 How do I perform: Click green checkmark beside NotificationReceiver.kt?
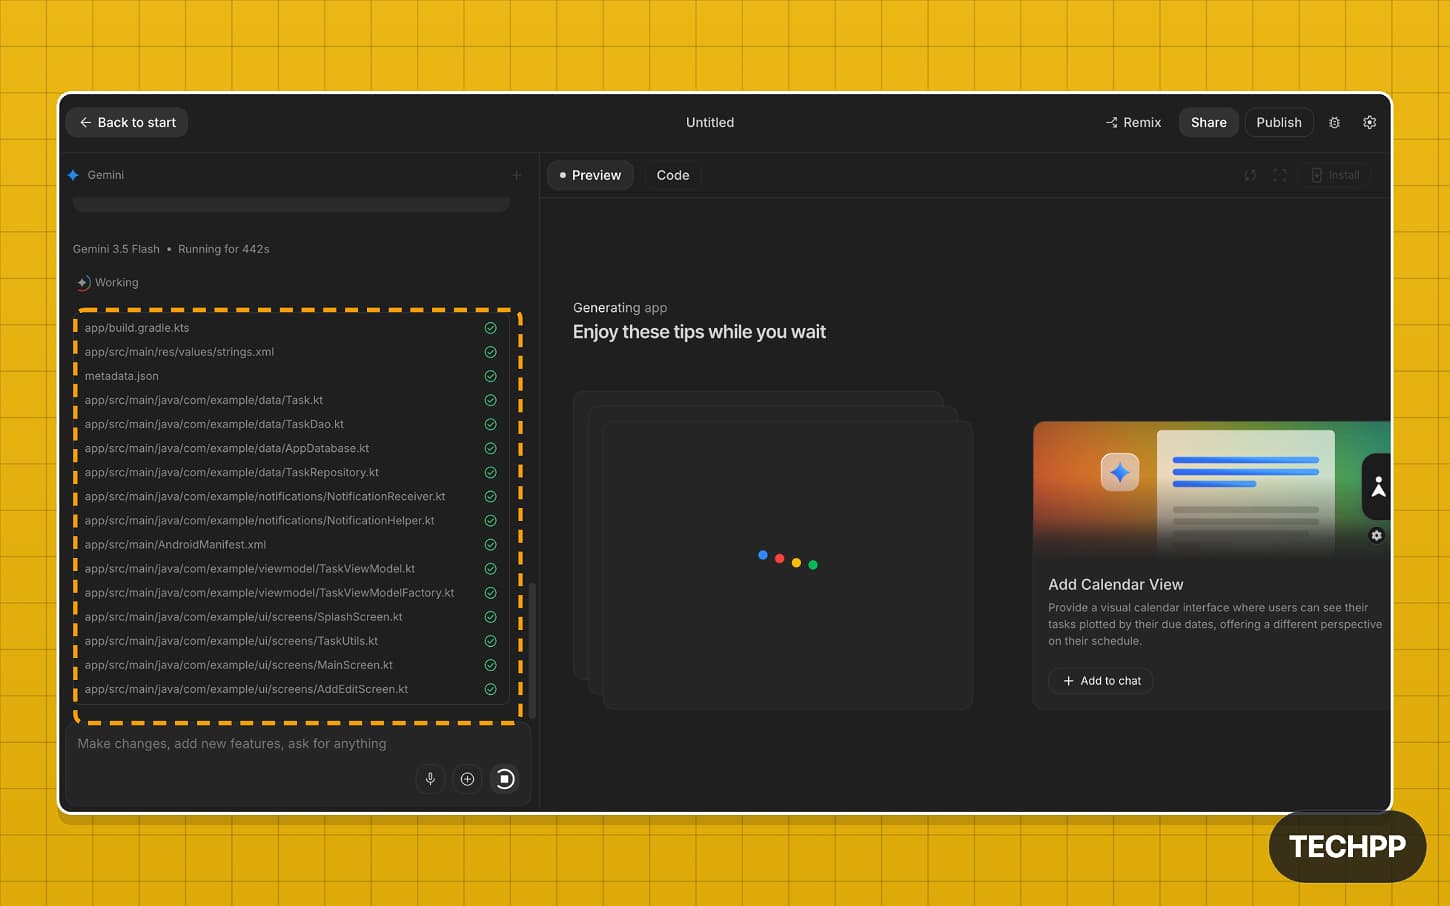(490, 496)
